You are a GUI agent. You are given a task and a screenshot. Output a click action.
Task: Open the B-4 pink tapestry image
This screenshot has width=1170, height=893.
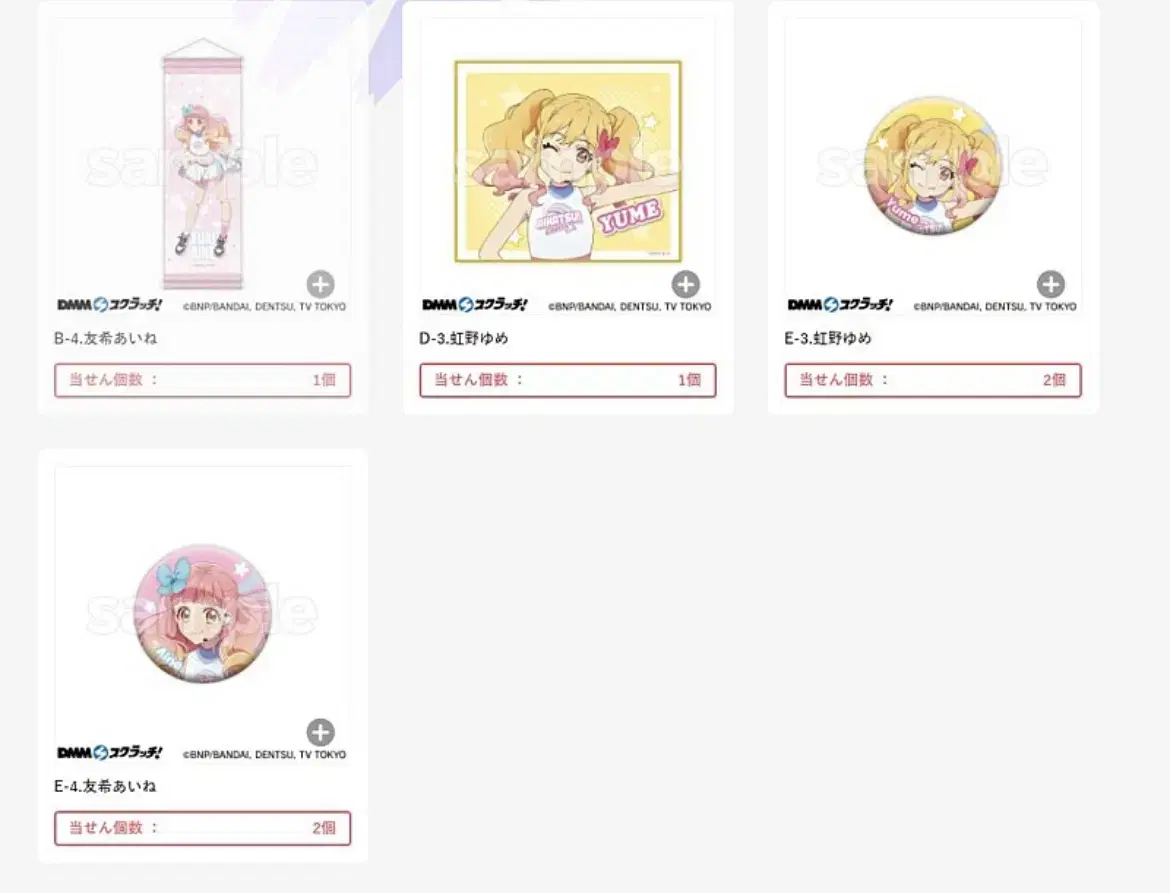(x=203, y=163)
